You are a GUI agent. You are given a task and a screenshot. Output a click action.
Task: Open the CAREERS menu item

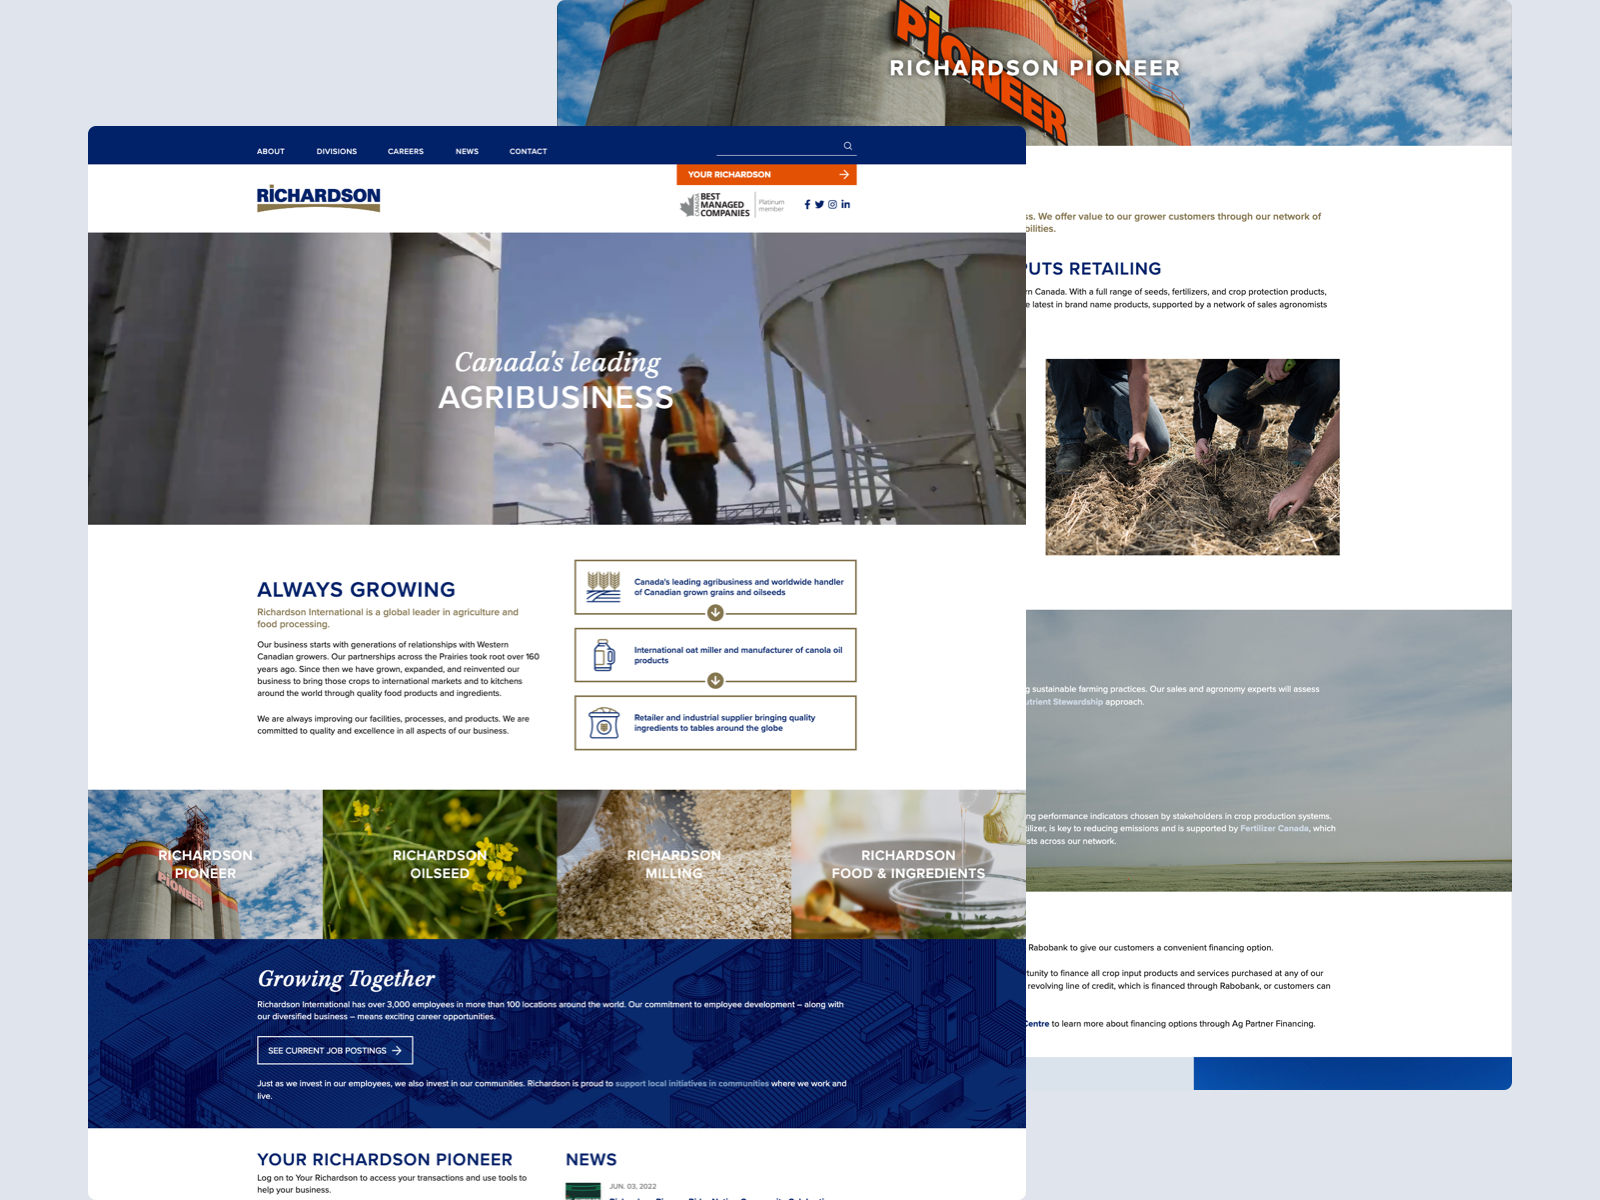tap(405, 151)
